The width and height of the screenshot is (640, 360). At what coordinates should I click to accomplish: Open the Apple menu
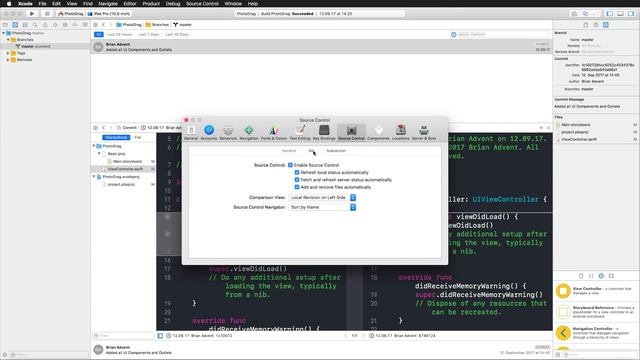click(x=9, y=4)
